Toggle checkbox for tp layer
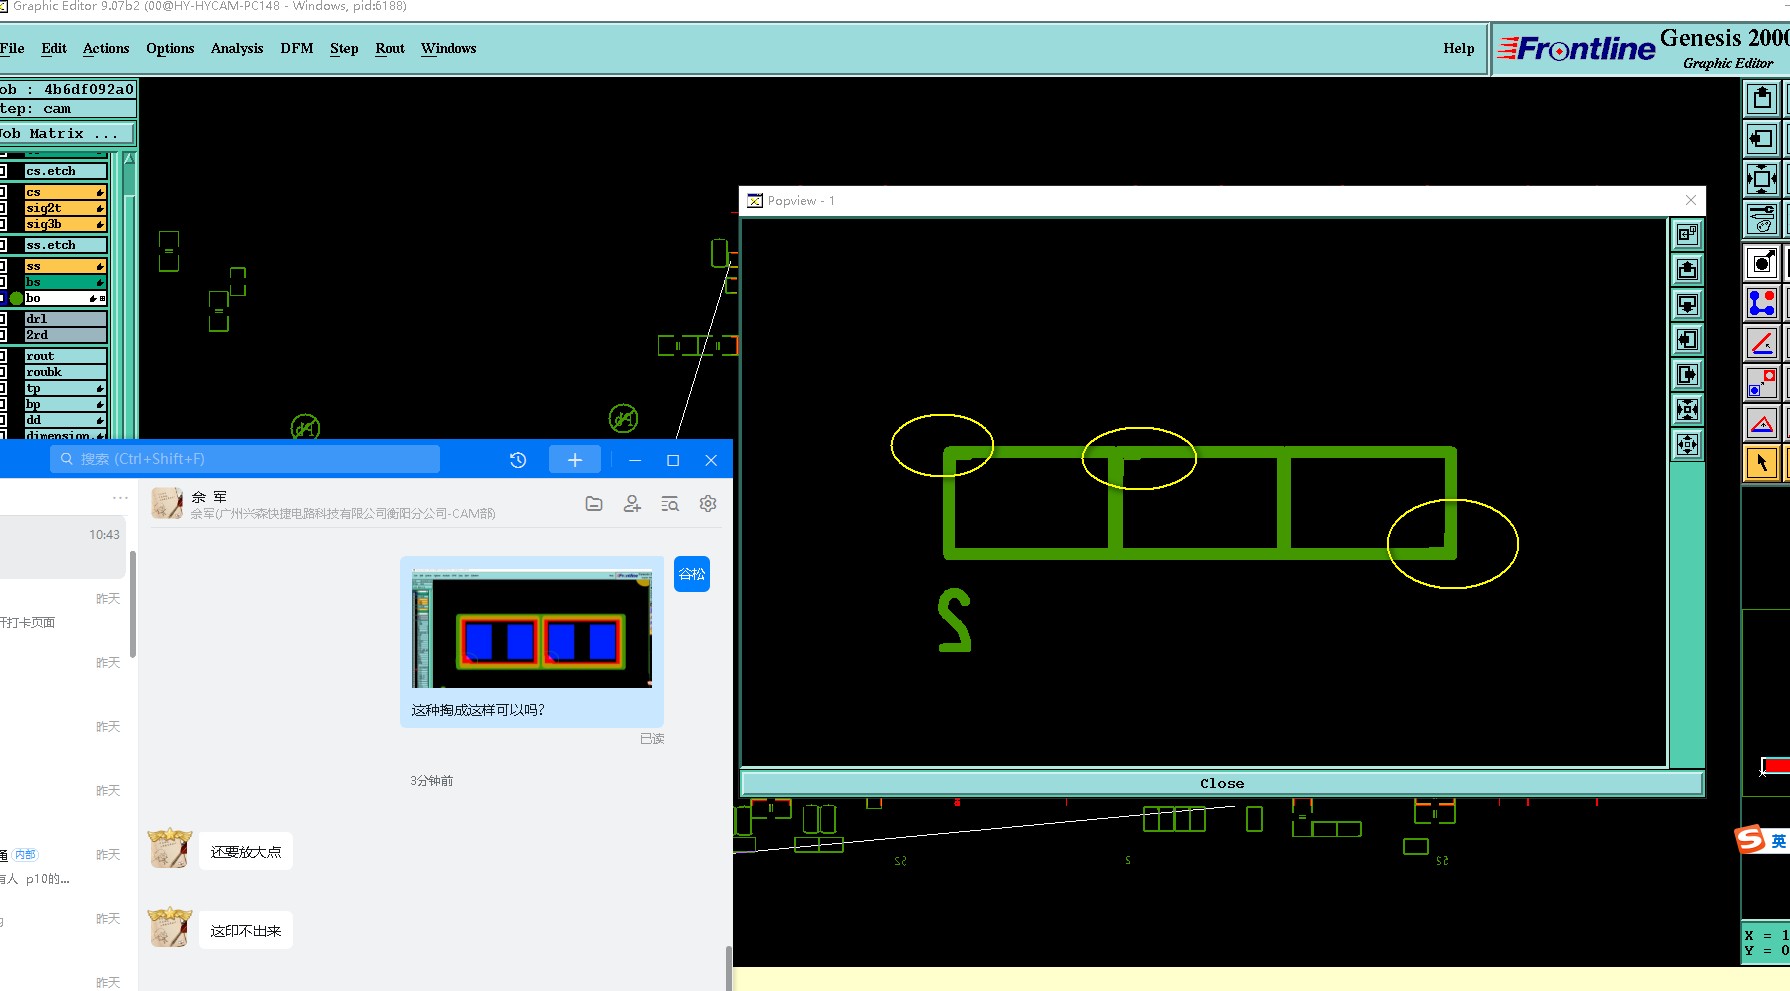 pyautogui.click(x=3, y=388)
